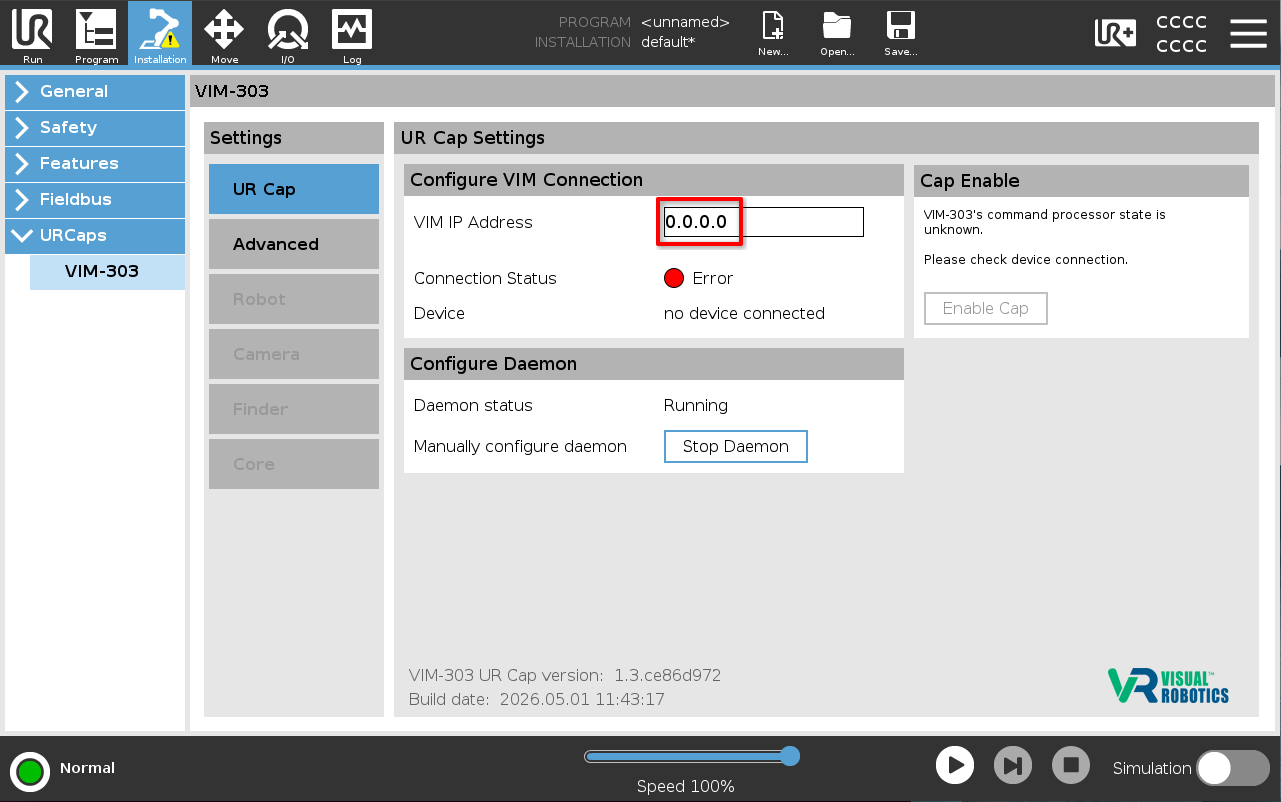1281x802 pixels.
Task: Collapse the URCaps section
Action: [95, 235]
